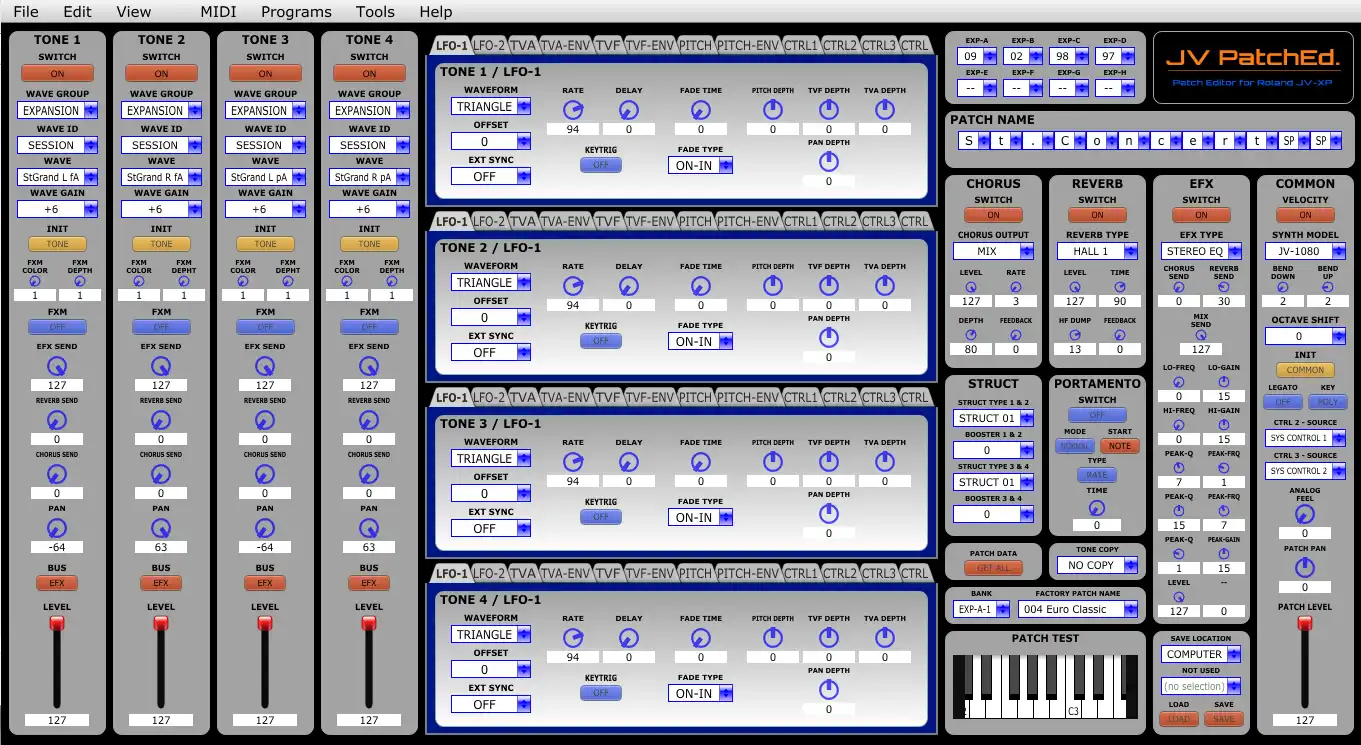Turn the Tone 1 LFO-1 Rate knob
The image size is (1361, 745).
pos(573,109)
